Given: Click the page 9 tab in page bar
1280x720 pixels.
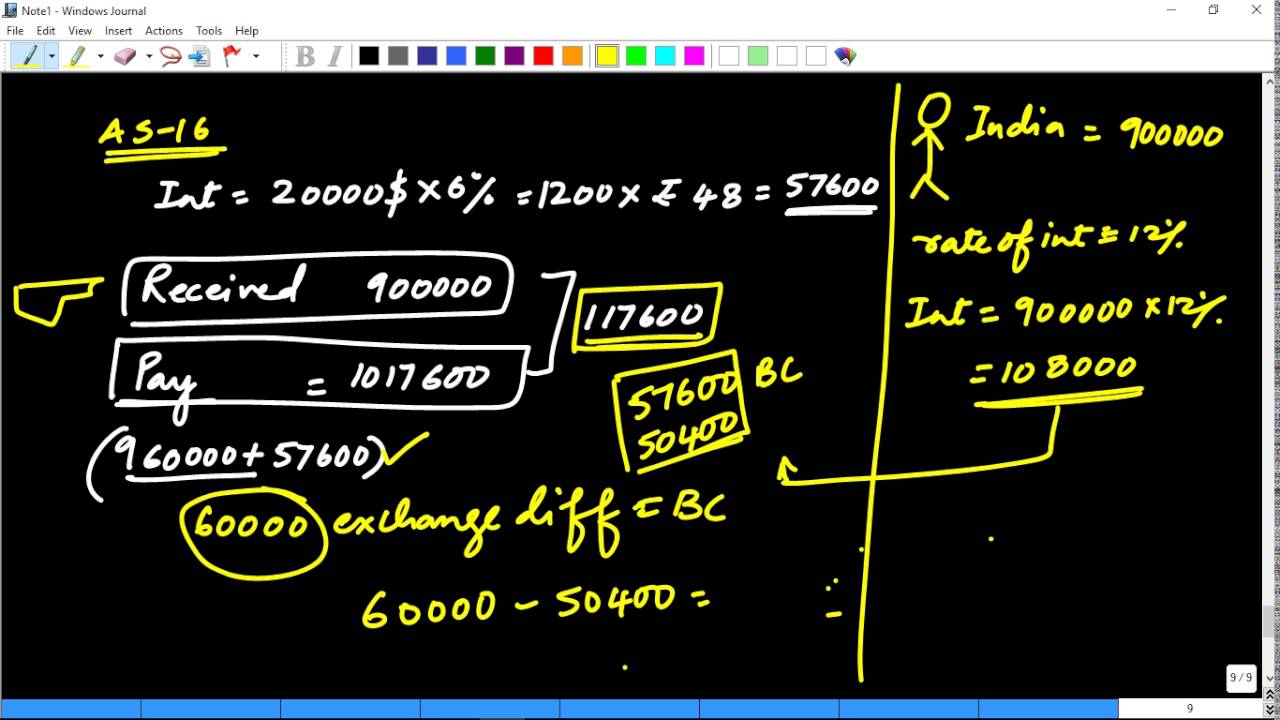Looking at the screenshot, I should pyautogui.click(x=1189, y=709).
